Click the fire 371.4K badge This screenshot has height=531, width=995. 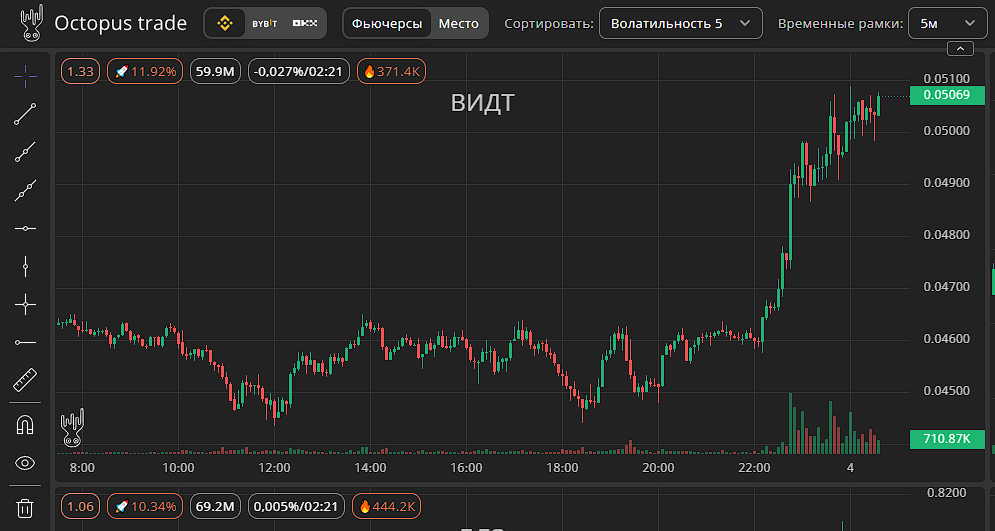tap(392, 72)
